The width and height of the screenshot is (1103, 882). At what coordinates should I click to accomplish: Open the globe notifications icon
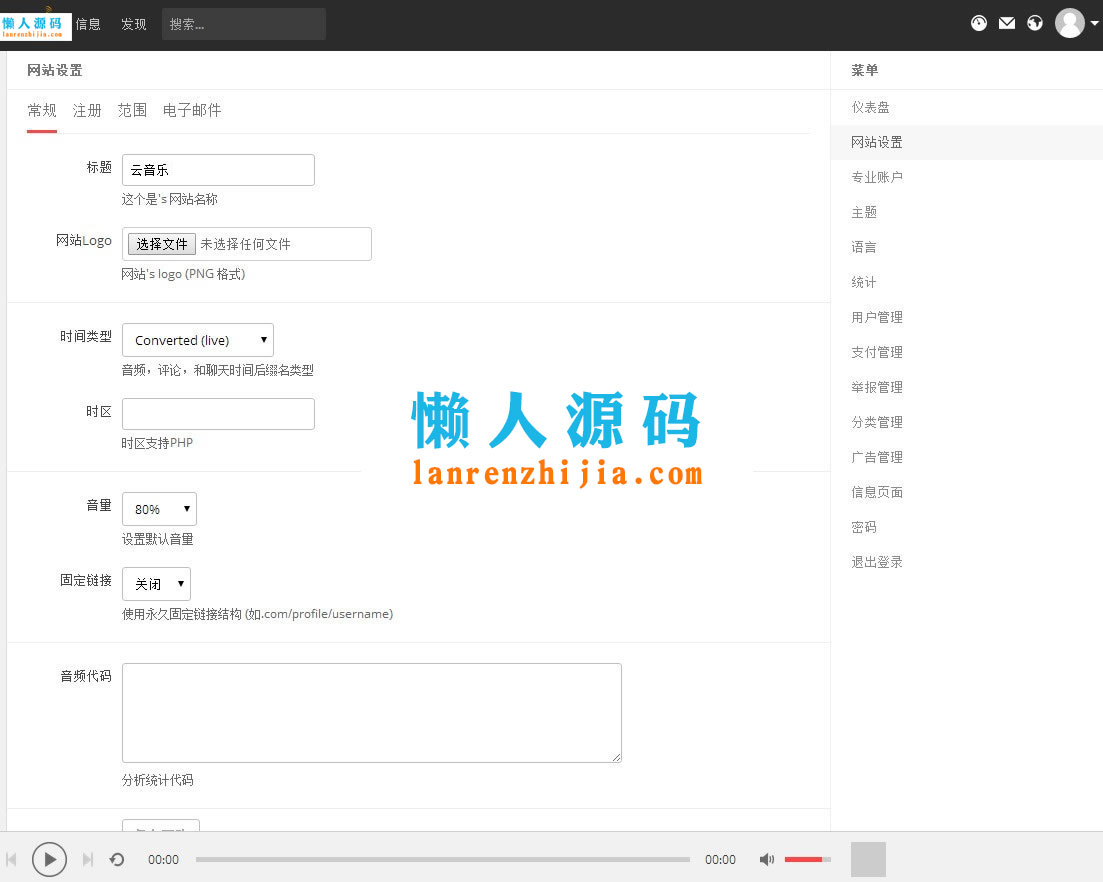[1035, 23]
